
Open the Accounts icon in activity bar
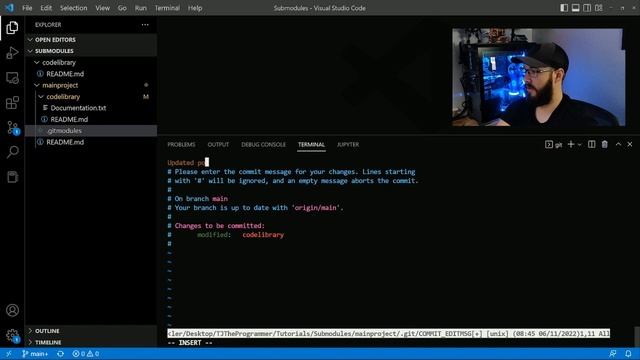tap(12, 310)
